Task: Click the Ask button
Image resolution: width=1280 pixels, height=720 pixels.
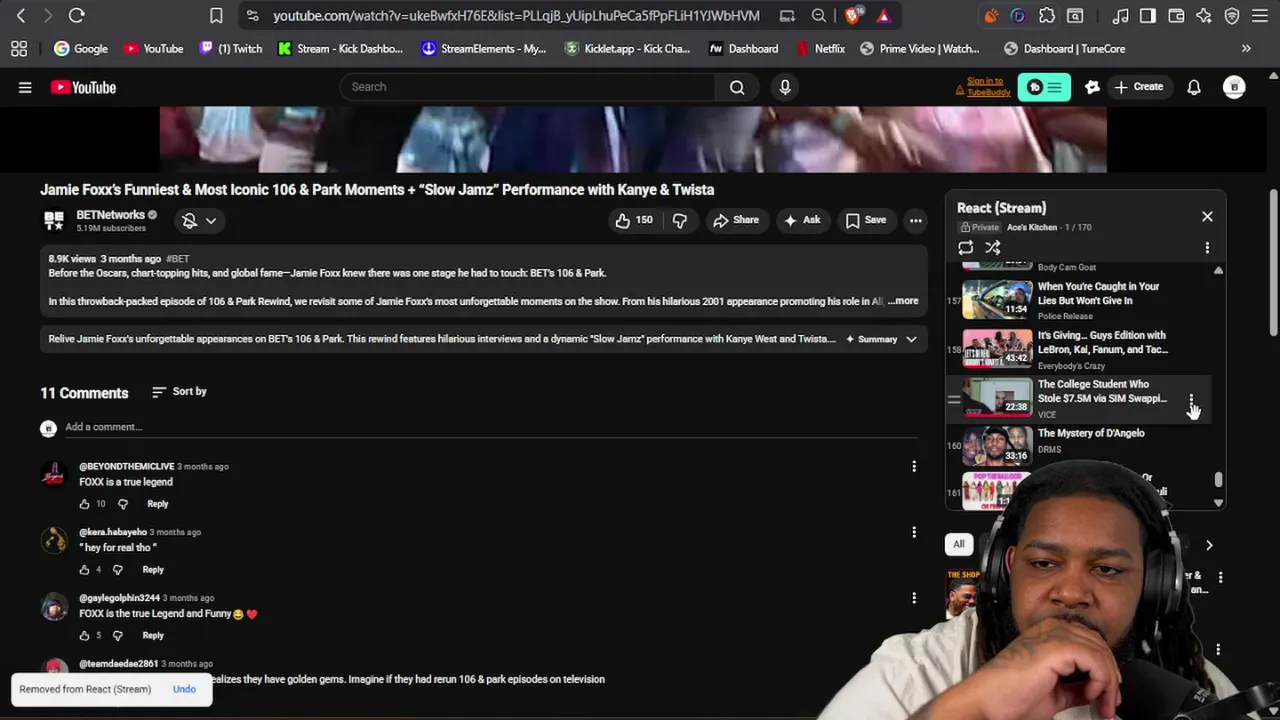Action: coord(802,220)
